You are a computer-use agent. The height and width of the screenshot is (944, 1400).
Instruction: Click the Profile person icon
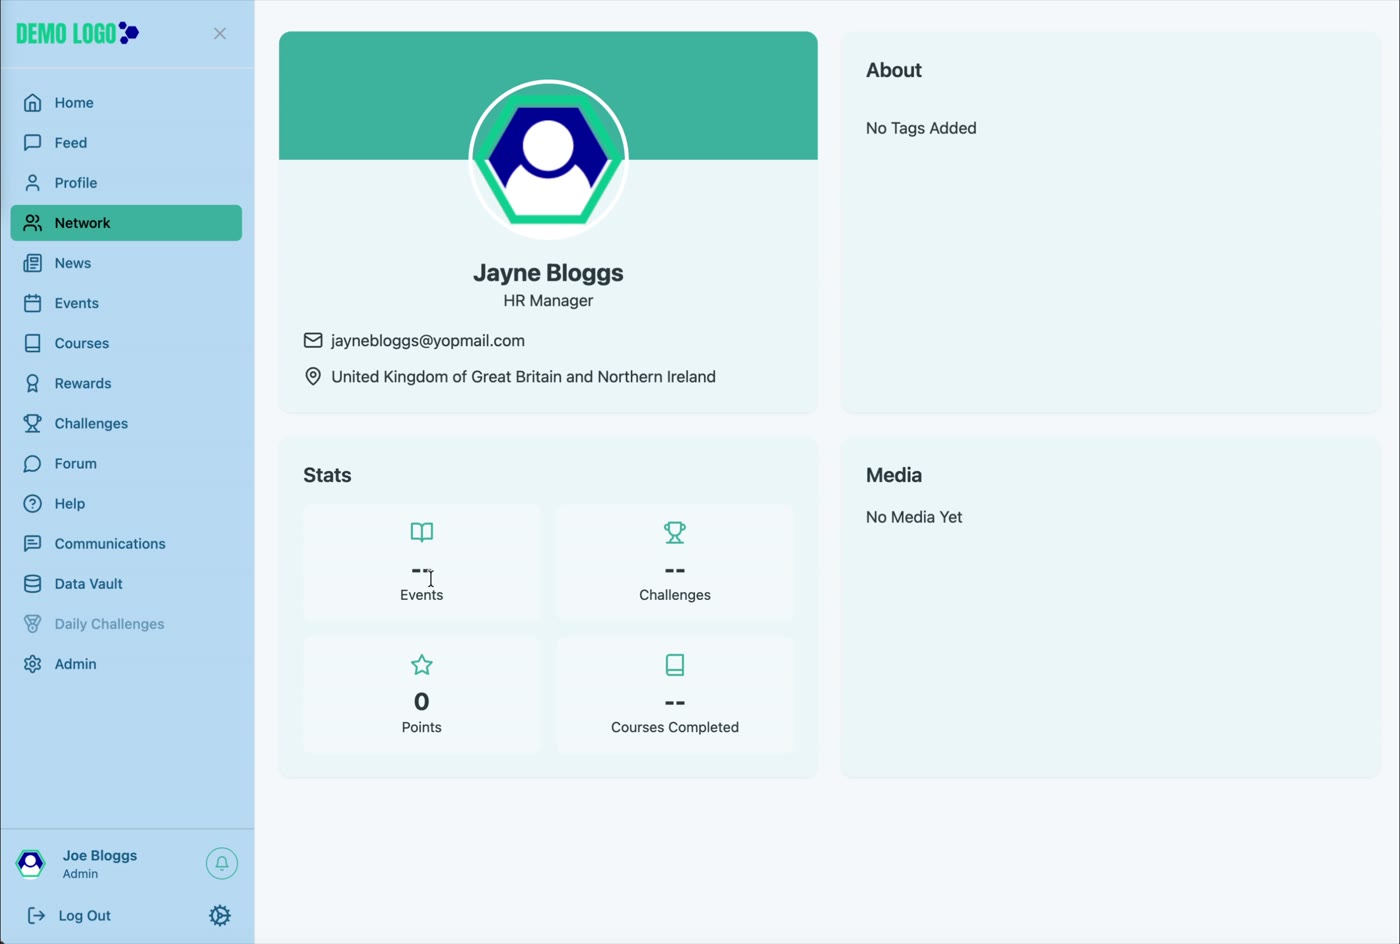[x=33, y=183]
